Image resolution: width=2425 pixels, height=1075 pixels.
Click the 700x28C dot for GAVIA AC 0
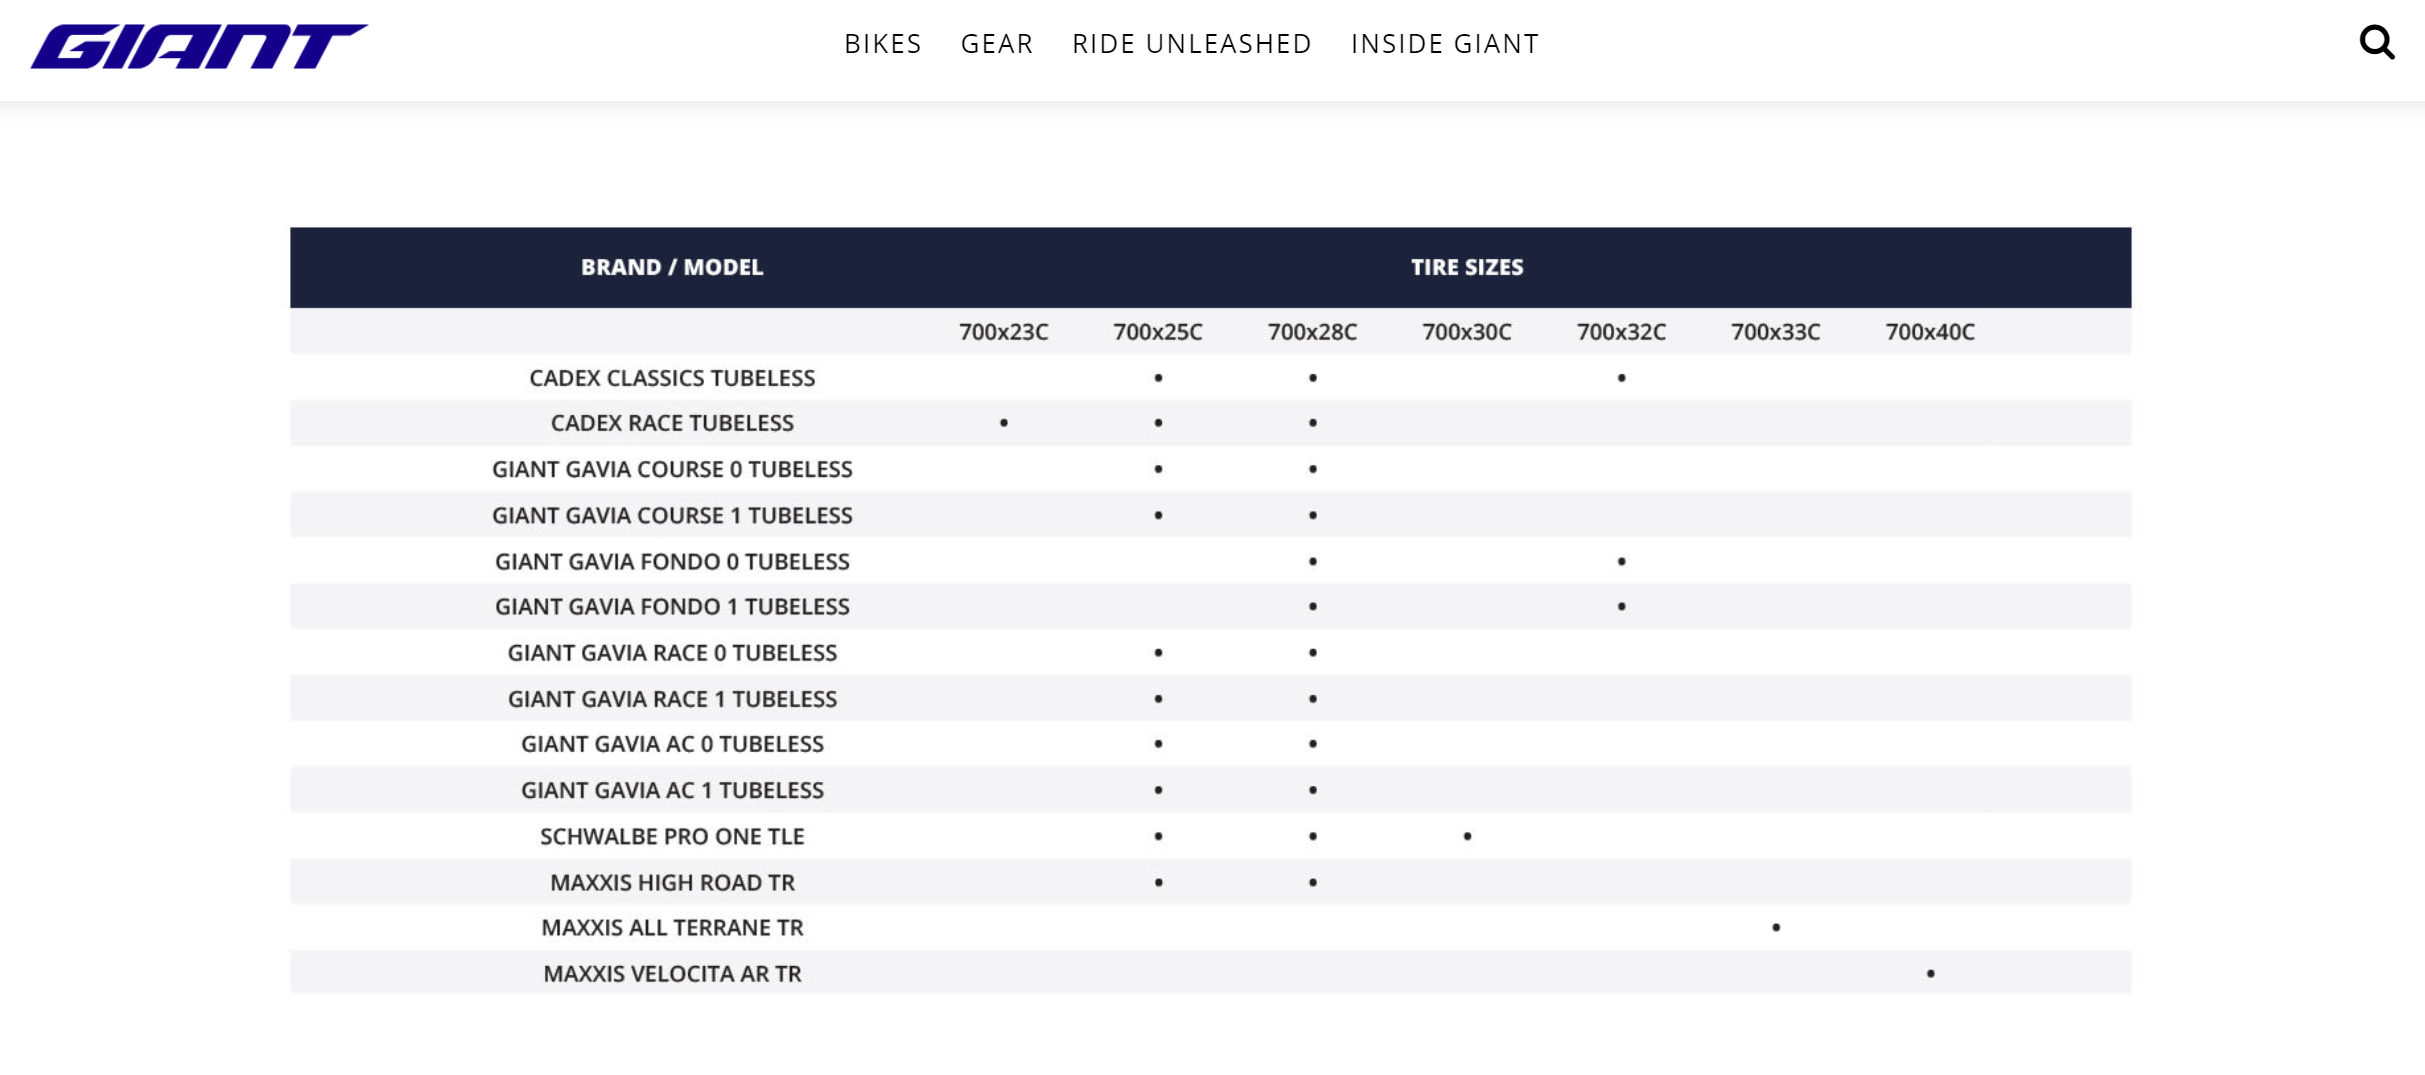[1313, 744]
